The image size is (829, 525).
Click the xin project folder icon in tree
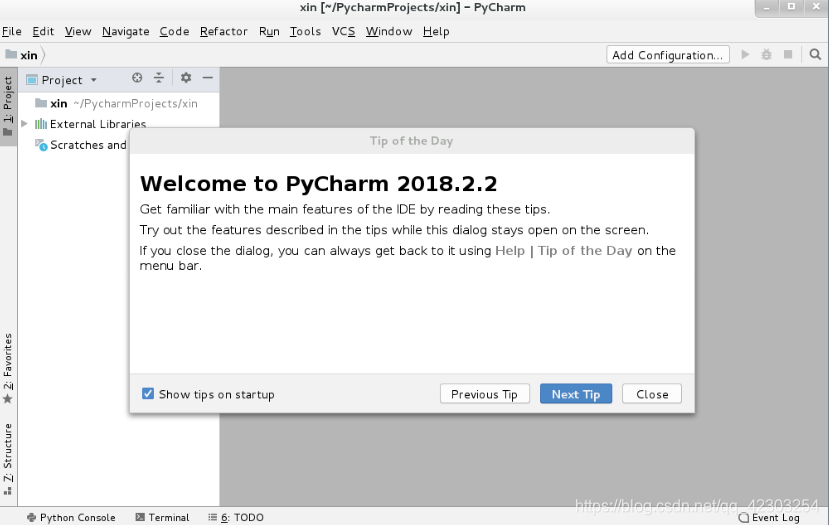[x=41, y=103]
